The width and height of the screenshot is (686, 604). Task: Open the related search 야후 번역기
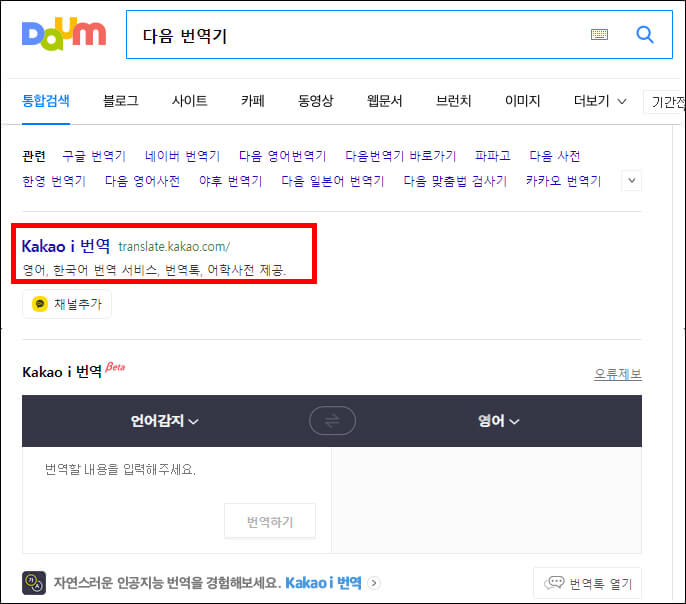point(231,181)
